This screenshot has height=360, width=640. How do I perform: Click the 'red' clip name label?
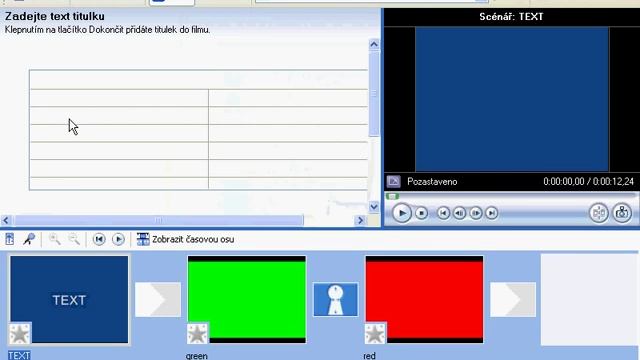pyautogui.click(x=369, y=356)
